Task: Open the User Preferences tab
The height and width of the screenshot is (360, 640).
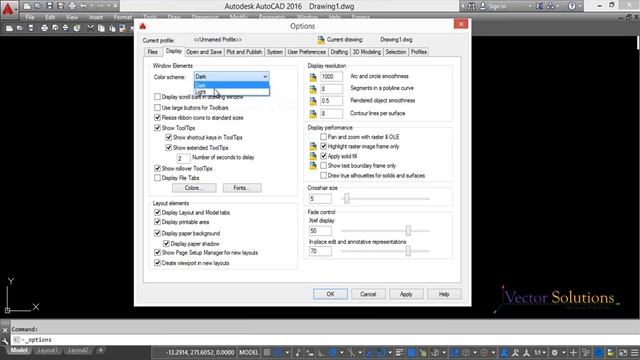Action: (307, 52)
